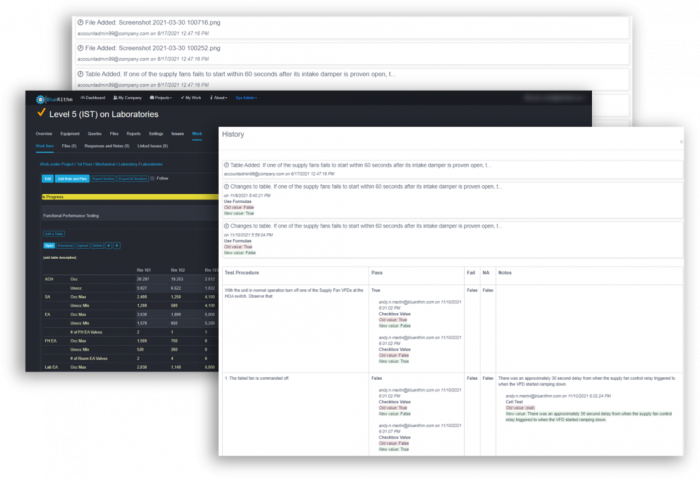The width and height of the screenshot is (700, 479).
Task: Select the Work tab
Action: point(197,133)
